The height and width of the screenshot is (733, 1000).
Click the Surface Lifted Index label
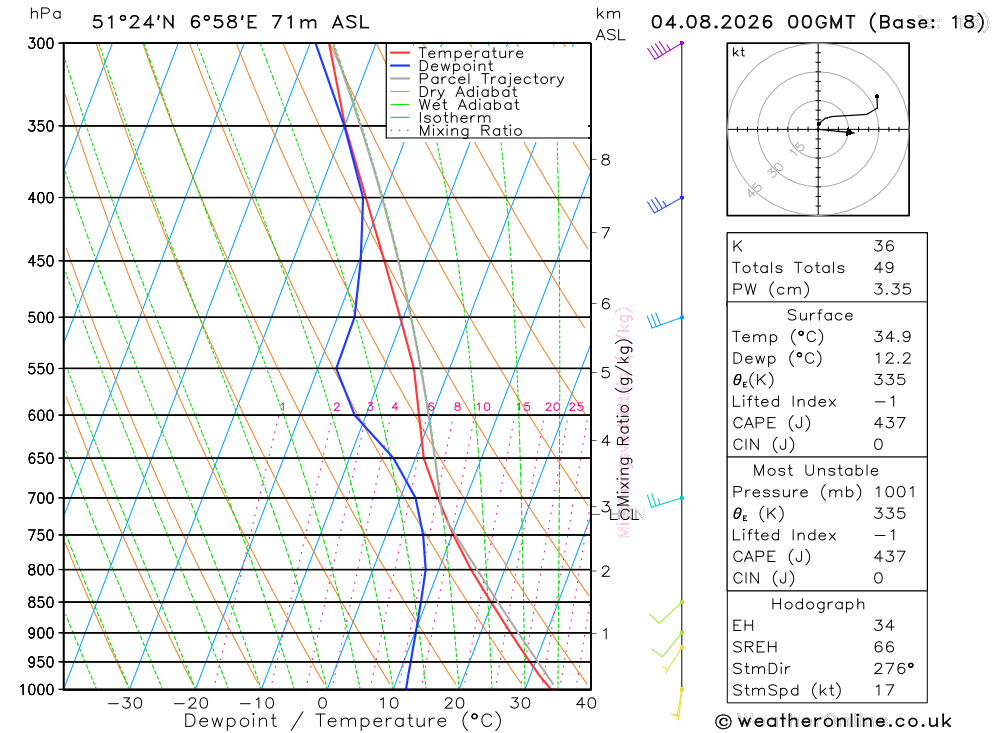(784, 402)
